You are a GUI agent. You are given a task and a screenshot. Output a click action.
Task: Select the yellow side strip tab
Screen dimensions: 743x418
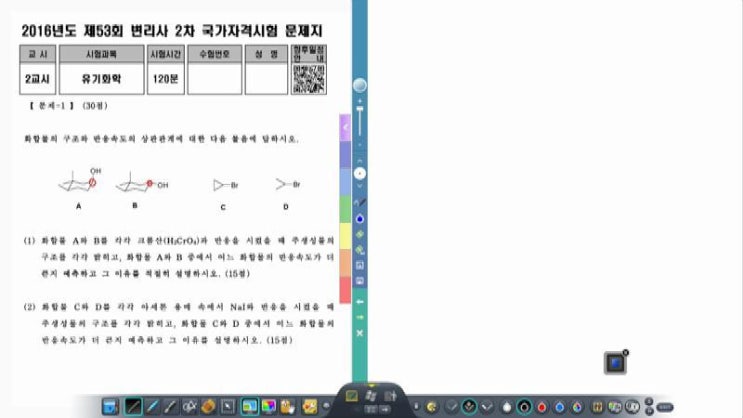click(345, 236)
